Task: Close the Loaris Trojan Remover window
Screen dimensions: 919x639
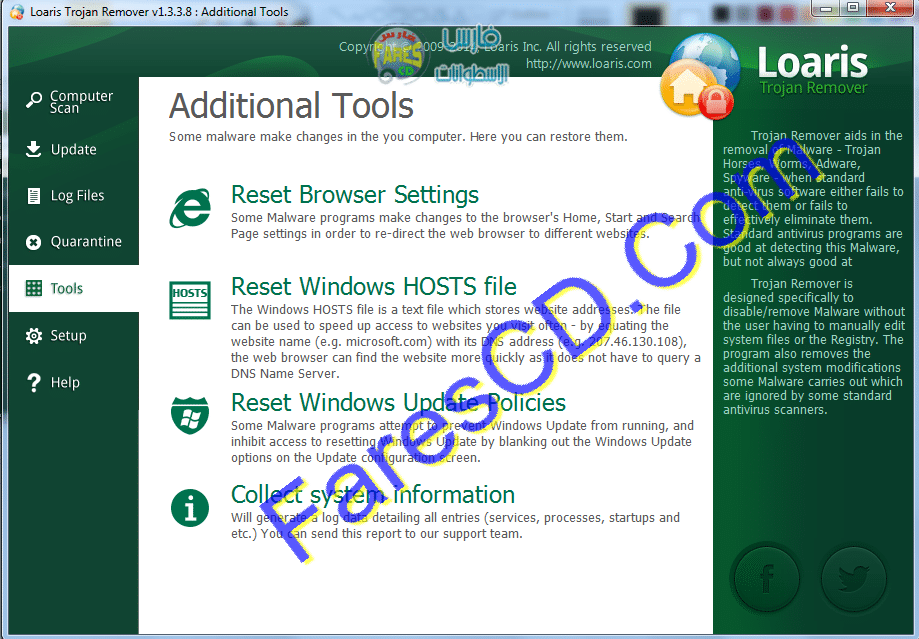Action: point(890,8)
